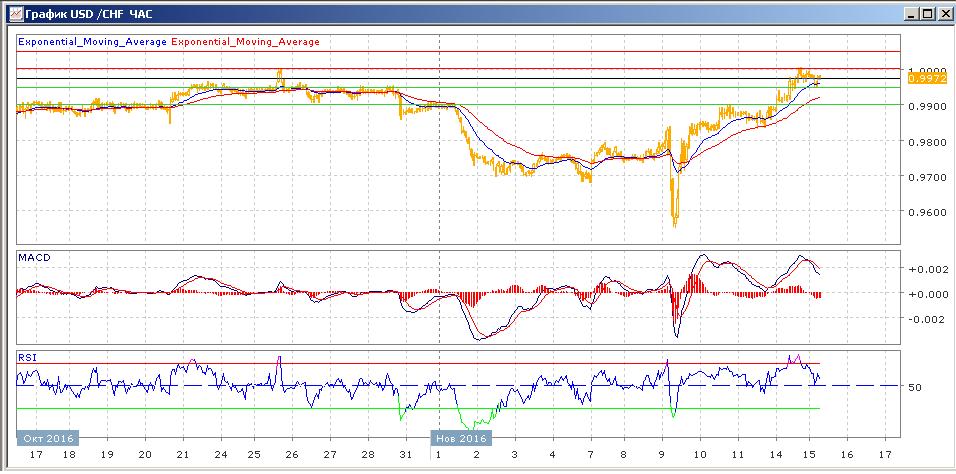Click the Окт 2016 month marker
956x474 pixels.
(48, 439)
